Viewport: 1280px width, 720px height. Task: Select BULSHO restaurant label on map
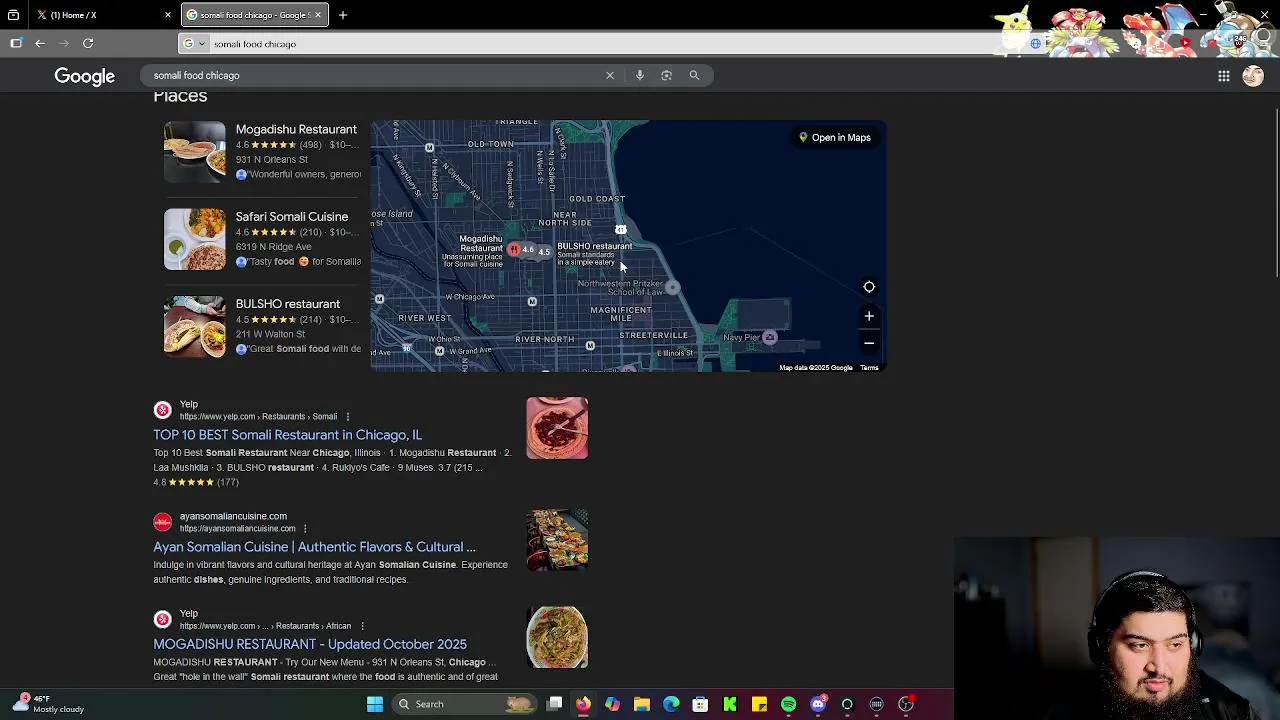coord(595,246)
